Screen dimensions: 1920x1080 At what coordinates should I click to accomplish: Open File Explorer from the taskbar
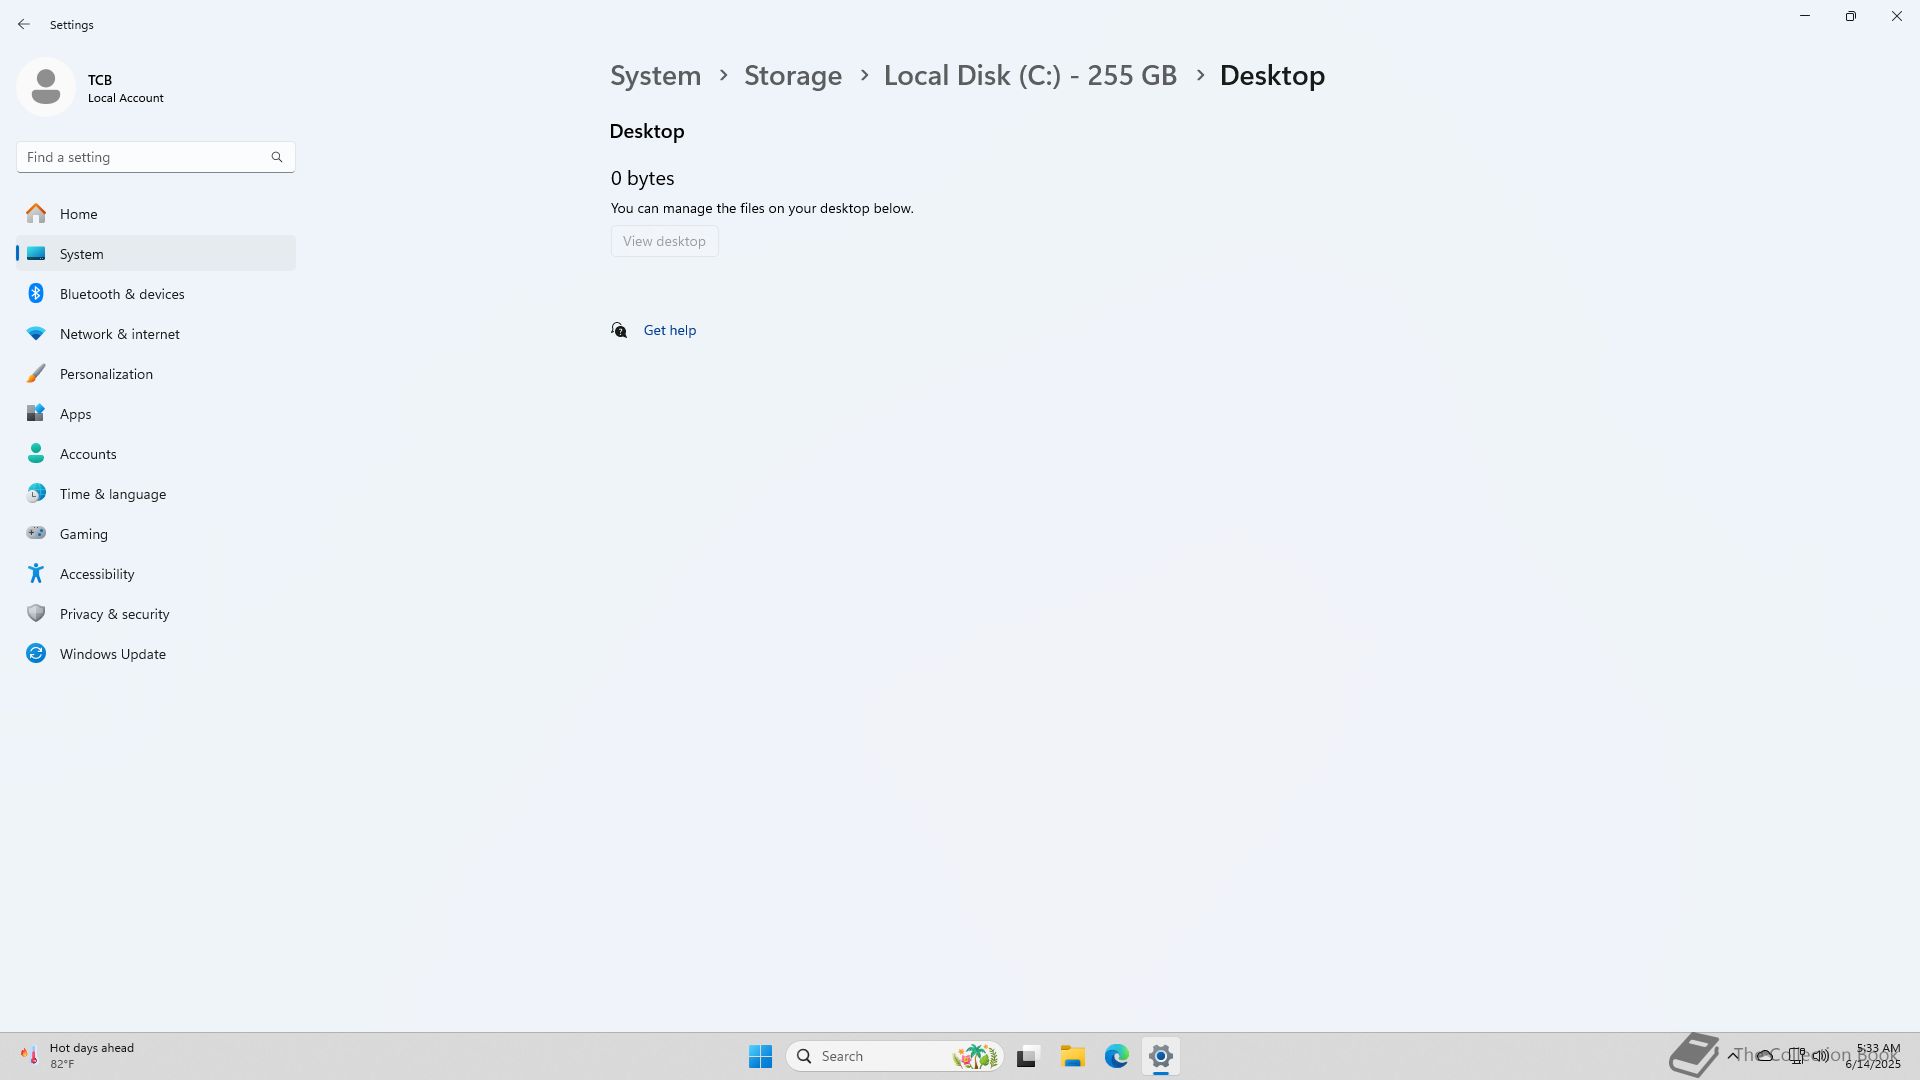[x=1072, y=1056]
